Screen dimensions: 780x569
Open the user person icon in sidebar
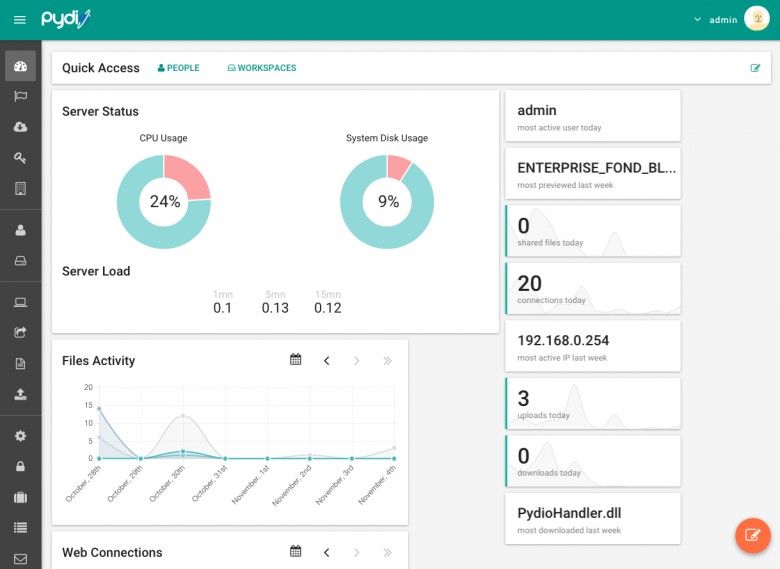pyautogui.click(x=20, y=230)
